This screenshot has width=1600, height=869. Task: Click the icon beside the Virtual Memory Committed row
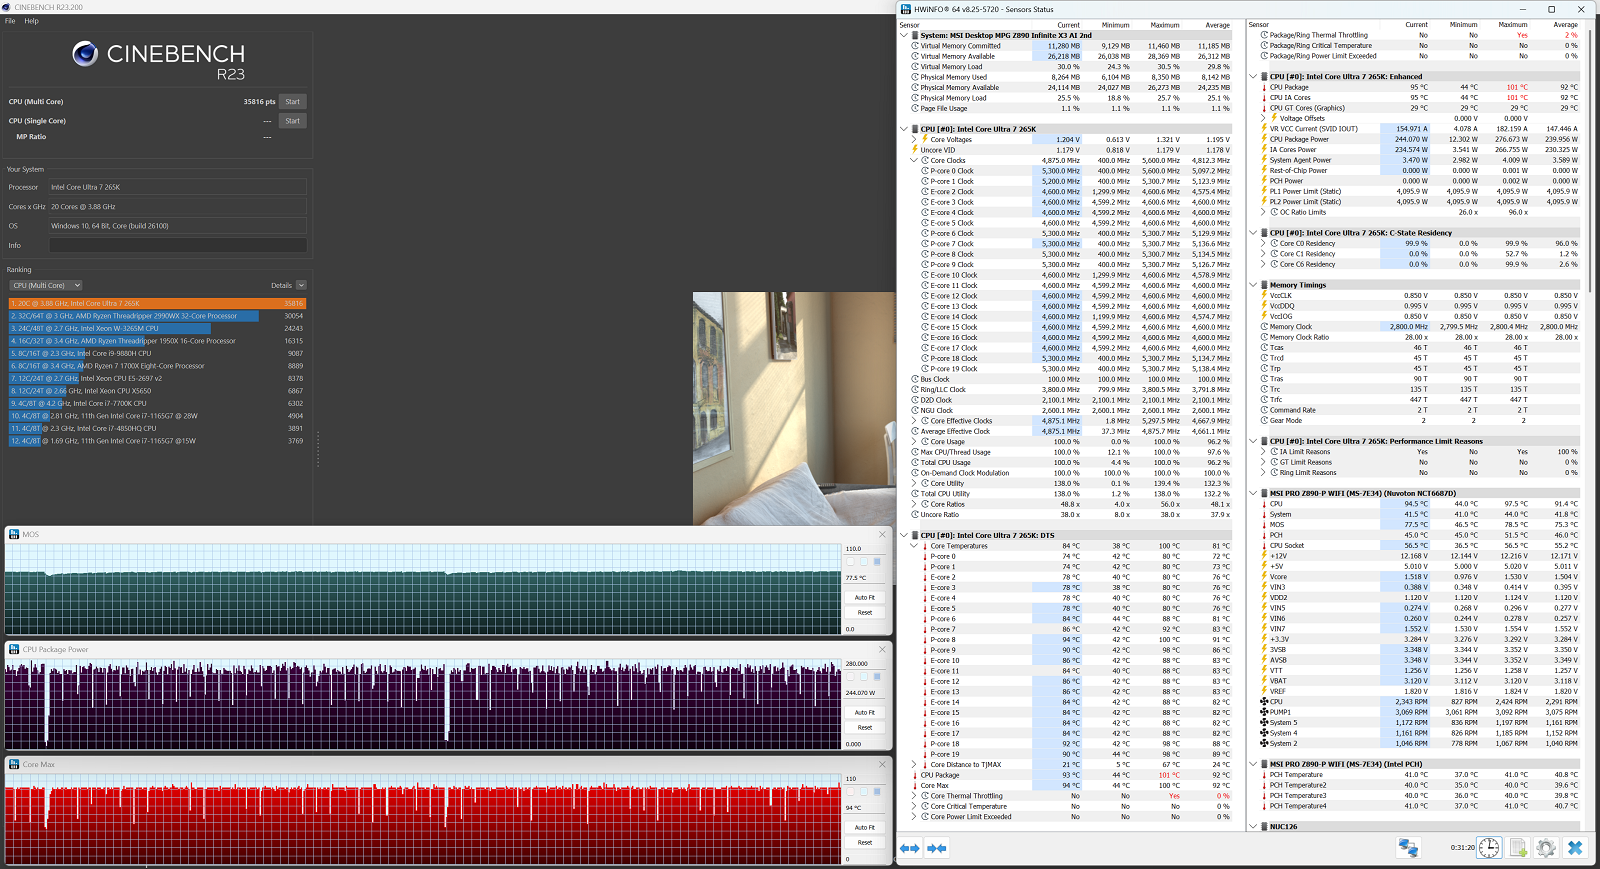[x=914, y=46]
